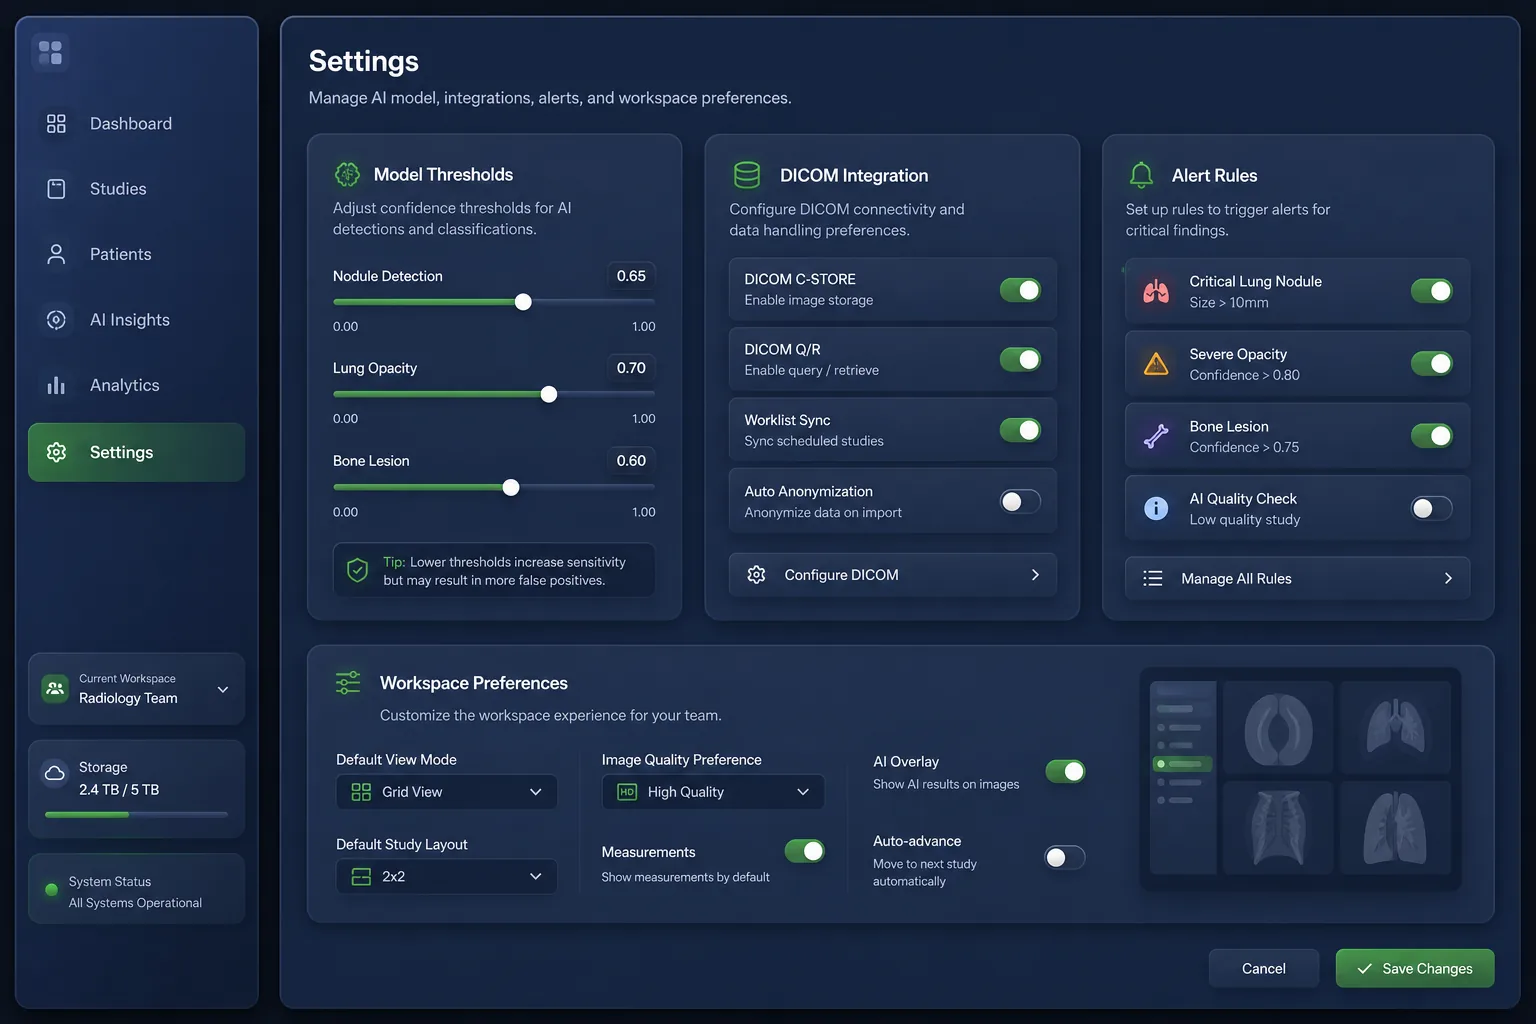Turn off the AI Overlay switch
The height and width of the screenshot is (1024, 1536).
pyautogui.click(x=1065, y=771)
